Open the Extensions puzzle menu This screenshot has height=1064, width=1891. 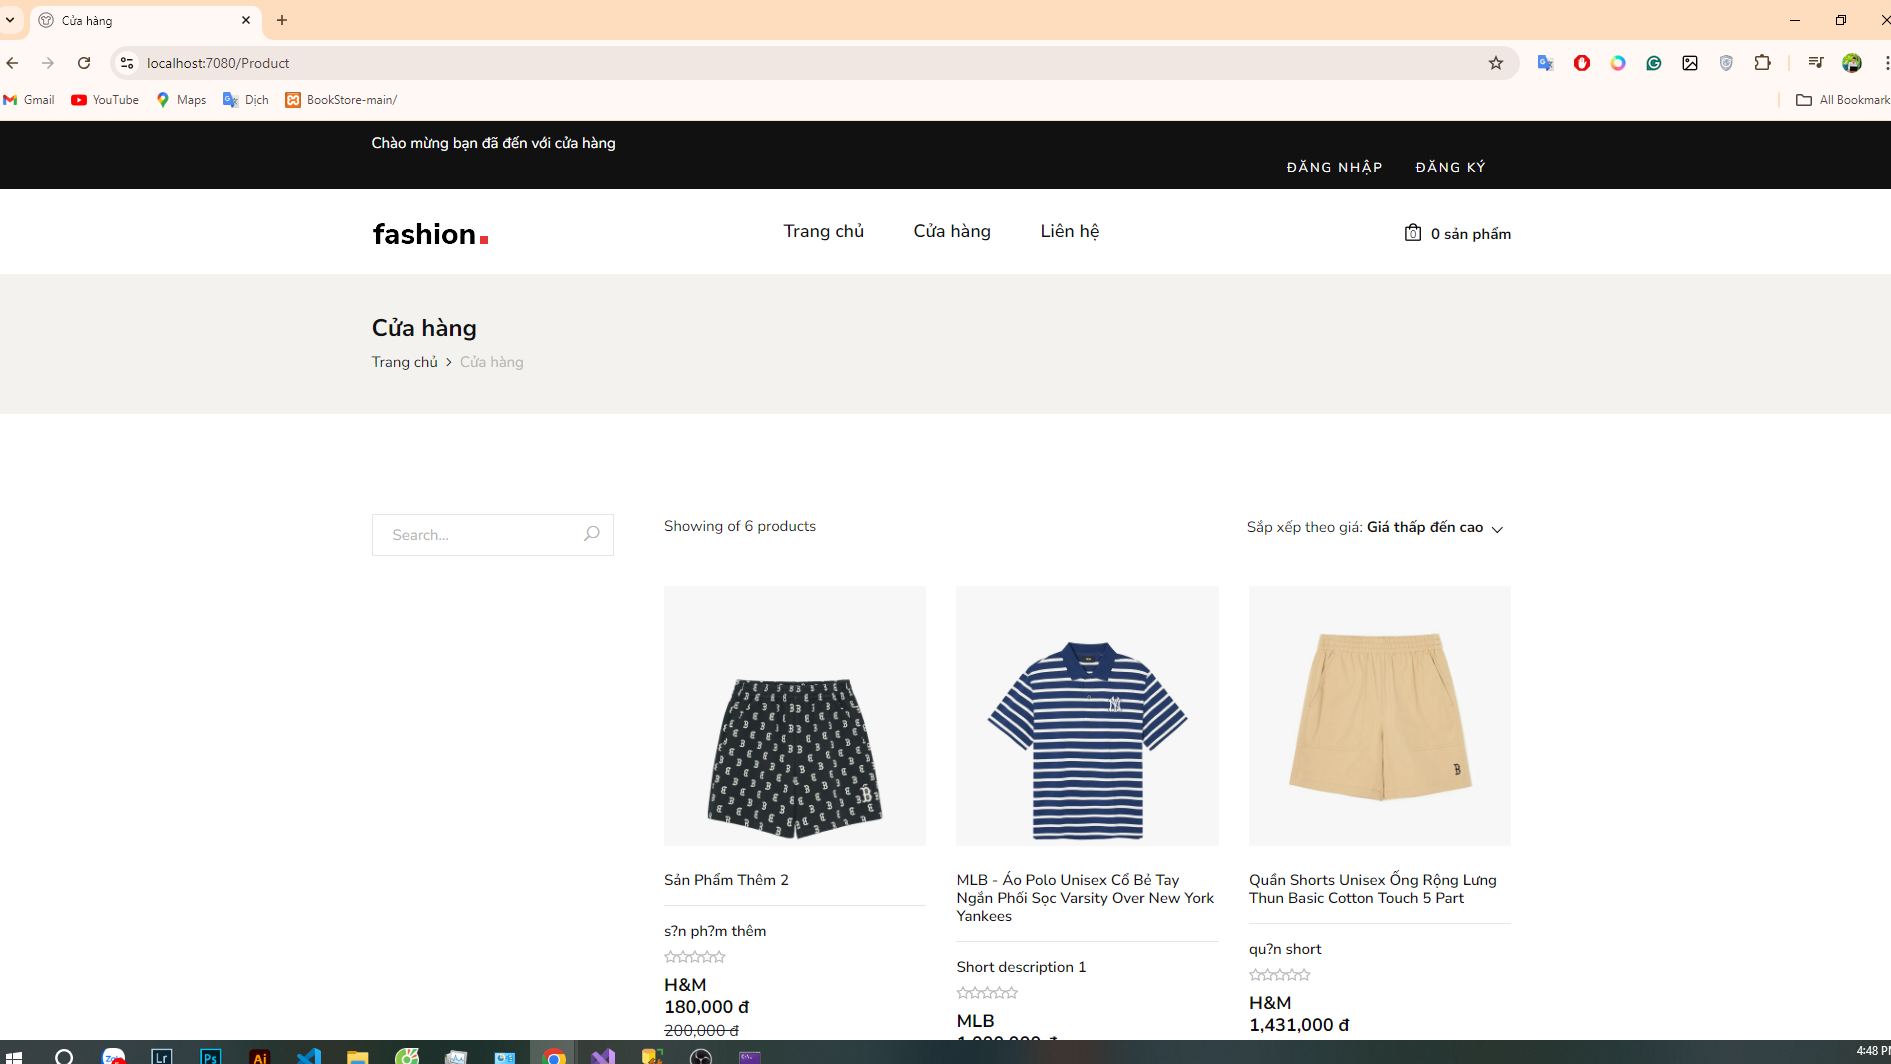click(x=1762, y=63)
